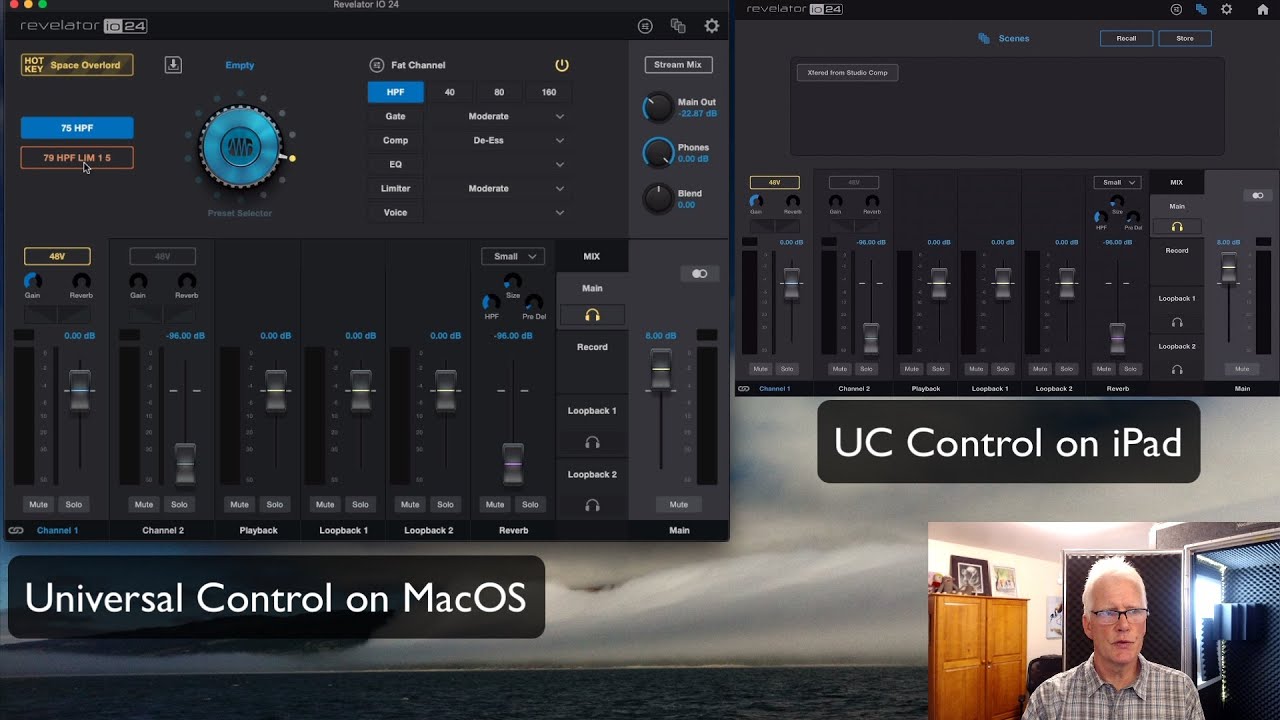1280x720 pixels.
Task: Set HPF frequency to 40
Action: tap(450, 92)
